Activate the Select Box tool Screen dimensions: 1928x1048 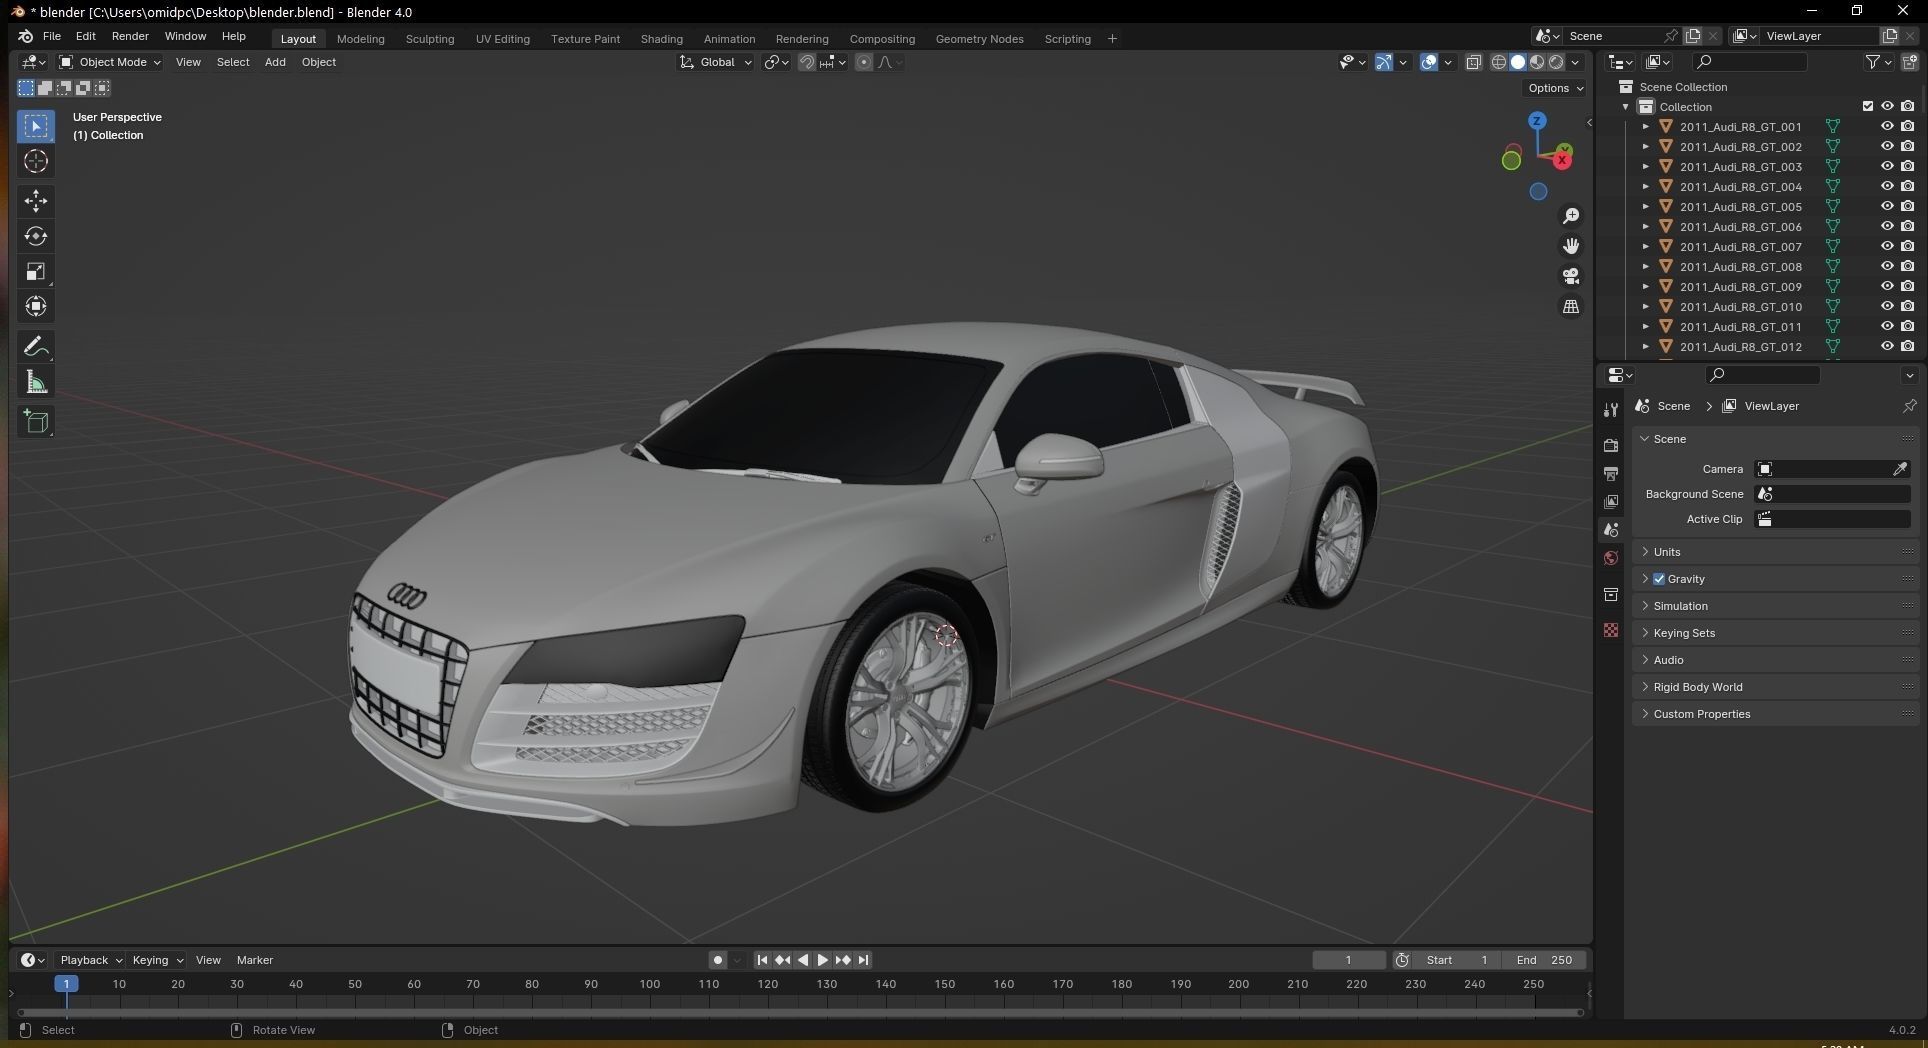(36, 126)
